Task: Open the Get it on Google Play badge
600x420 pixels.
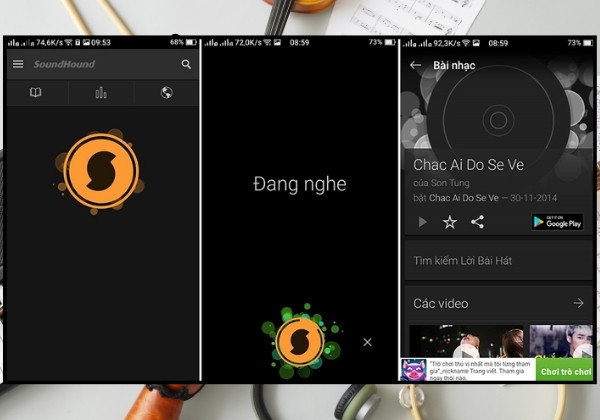Action: click(558, 222)
